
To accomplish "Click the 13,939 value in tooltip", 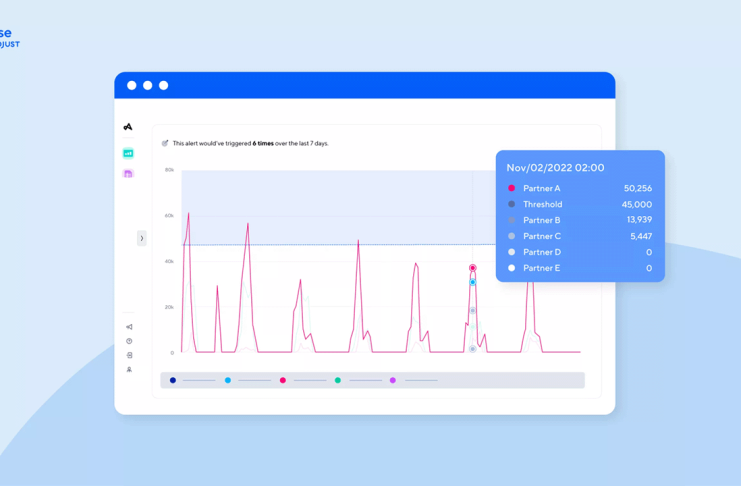I will (x=639, y=220).
